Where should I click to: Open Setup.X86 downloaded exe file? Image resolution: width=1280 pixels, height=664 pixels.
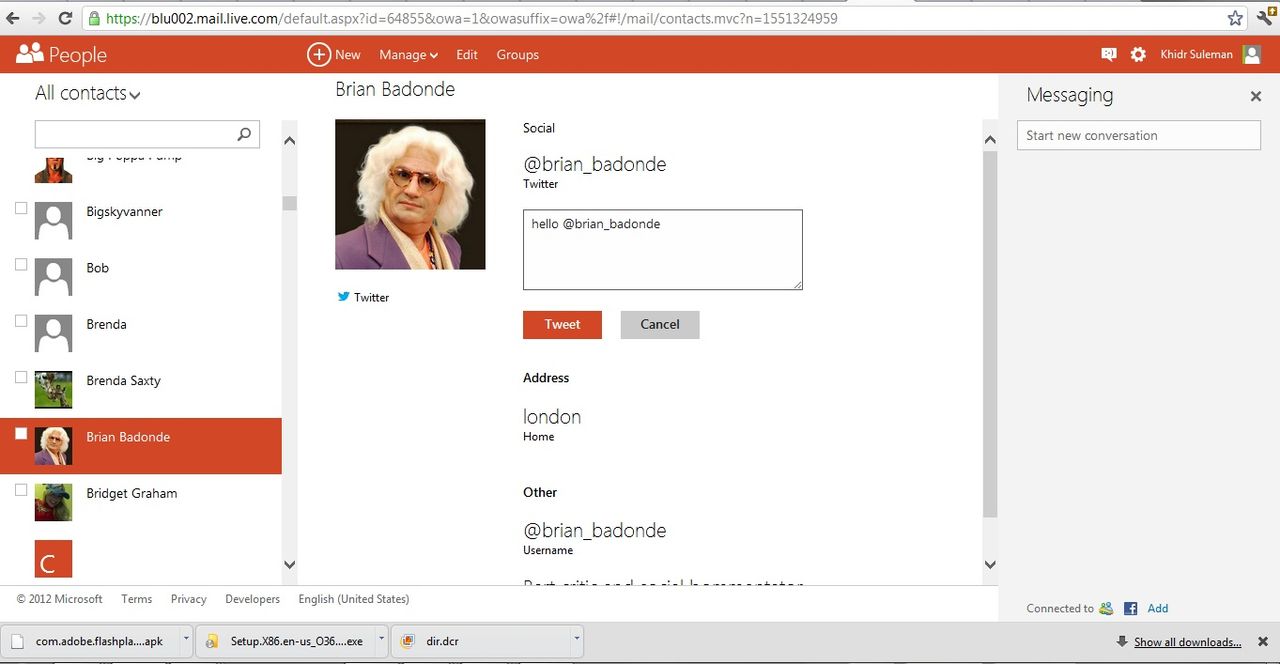pos(285,641)
